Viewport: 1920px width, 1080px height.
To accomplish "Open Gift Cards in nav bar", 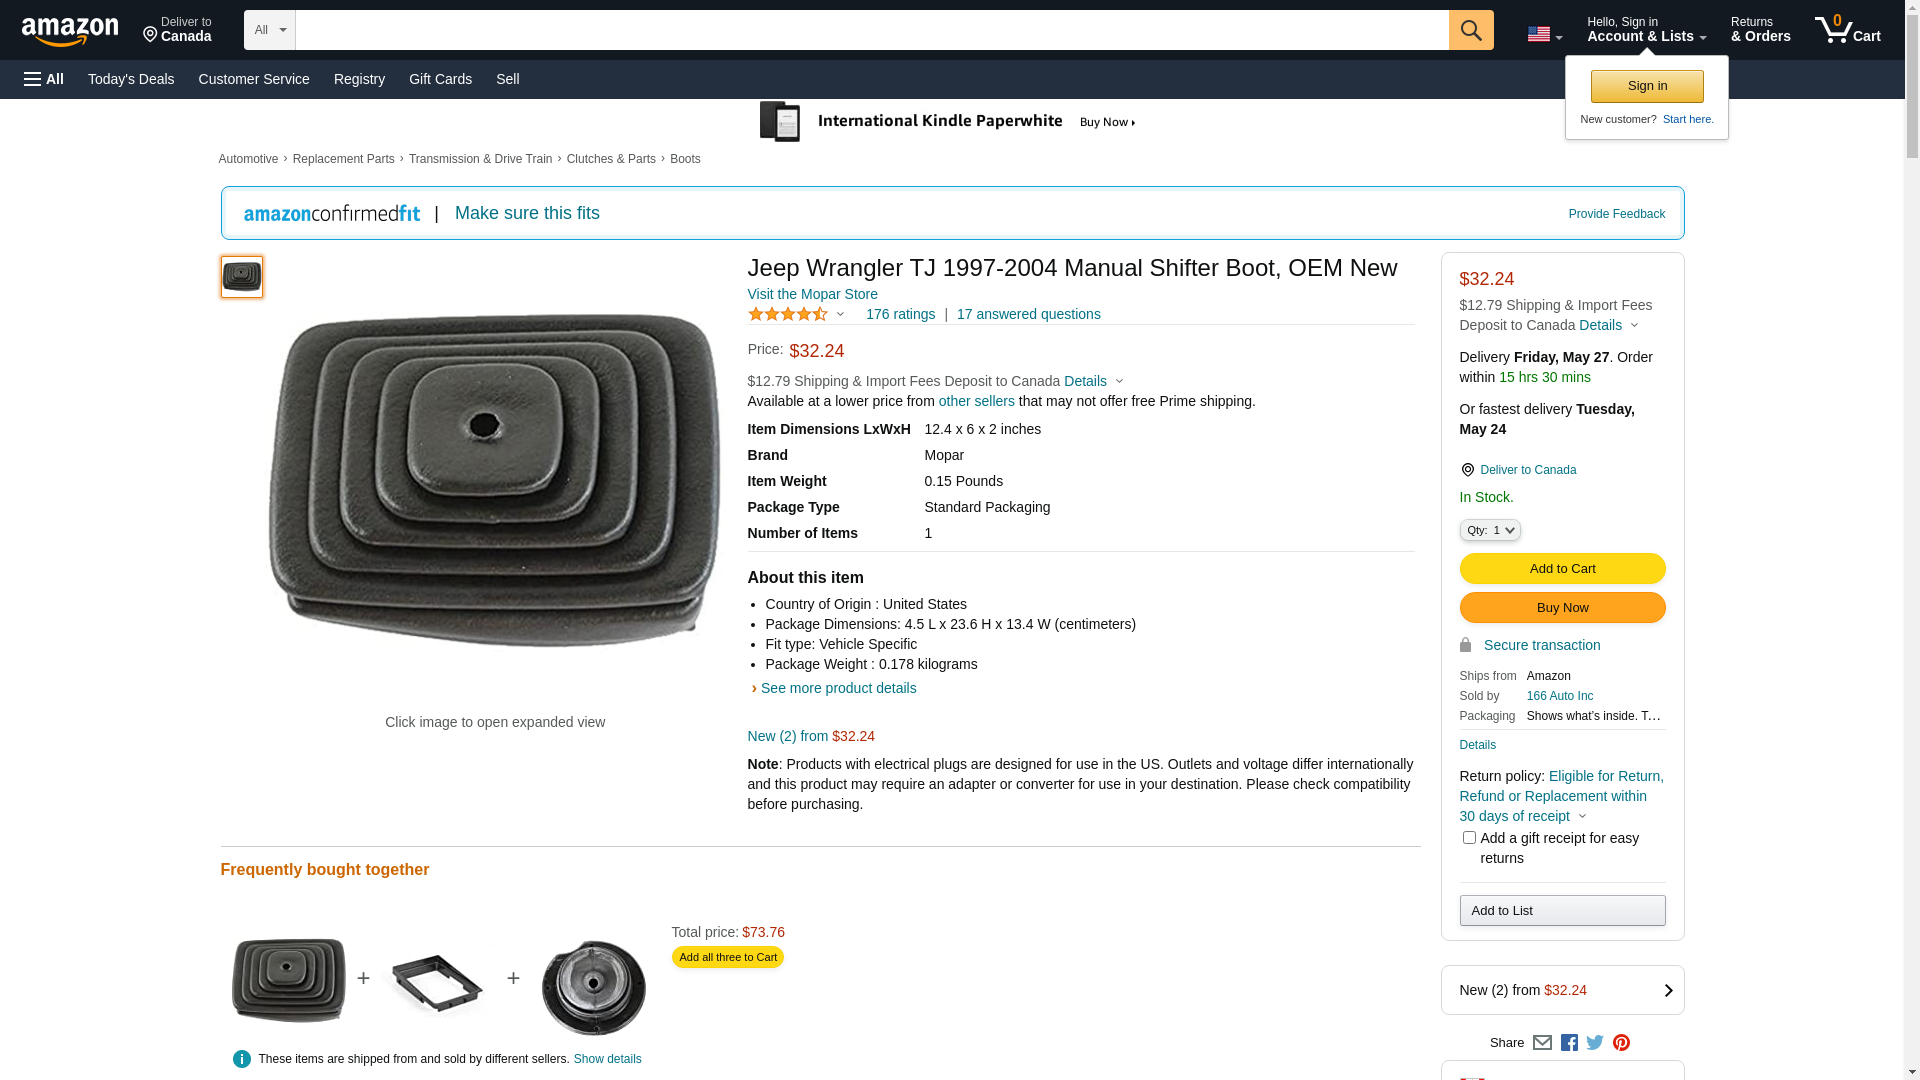I will coord(440,79).
